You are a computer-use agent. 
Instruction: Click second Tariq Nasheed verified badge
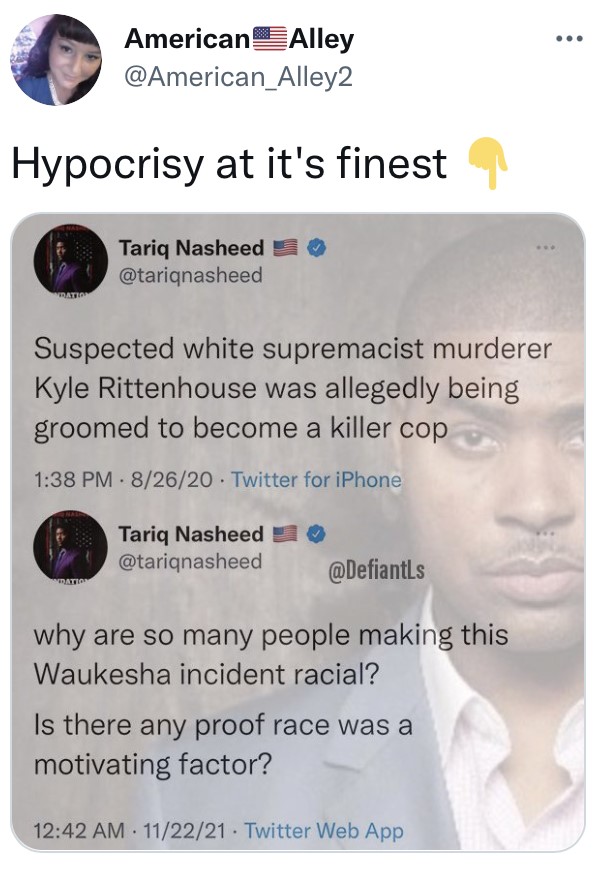pos(316,534)
